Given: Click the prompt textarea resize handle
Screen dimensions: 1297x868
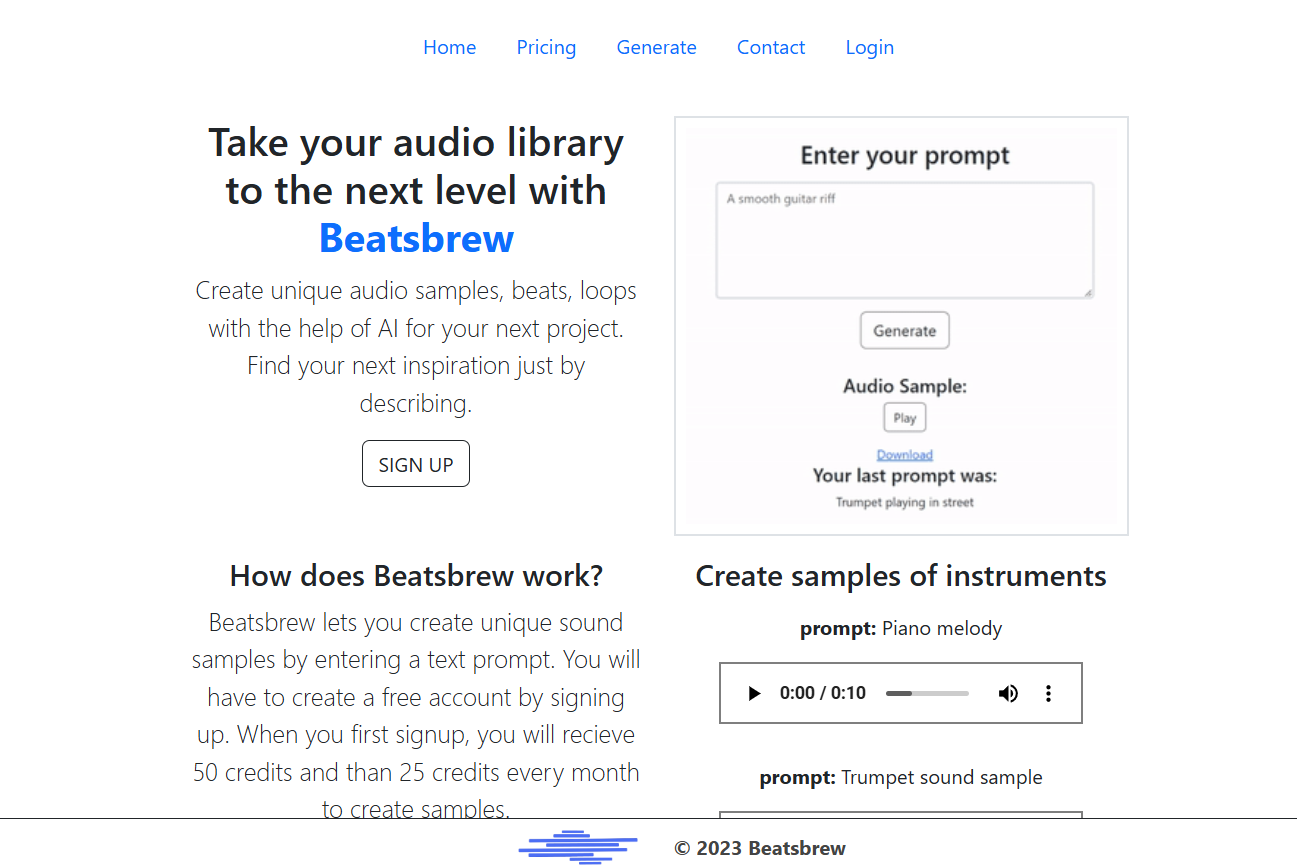Looking at the screenshot, I should [1088, 292].
